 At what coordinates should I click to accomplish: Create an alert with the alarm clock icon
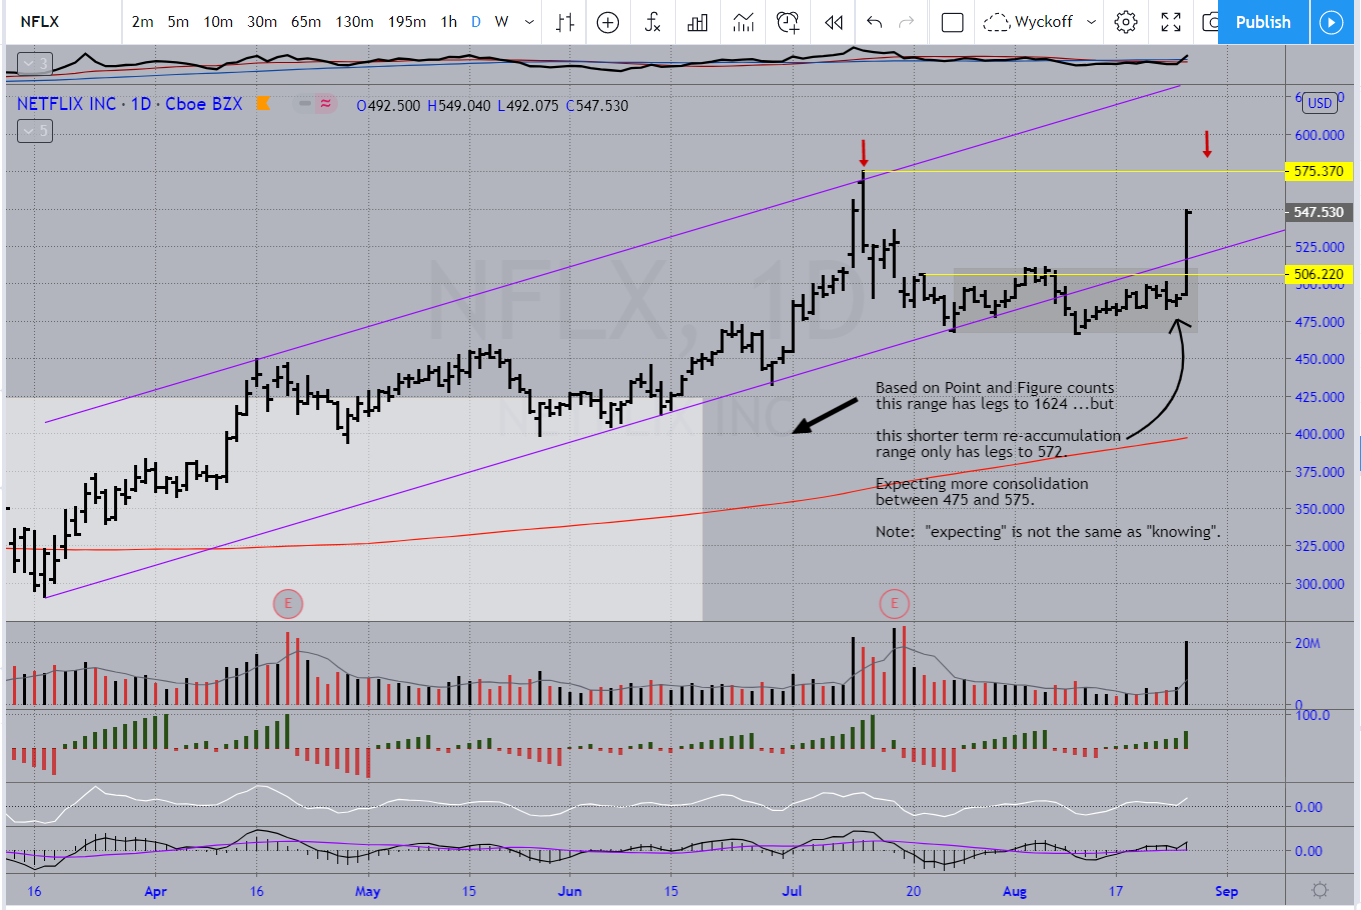788,22
